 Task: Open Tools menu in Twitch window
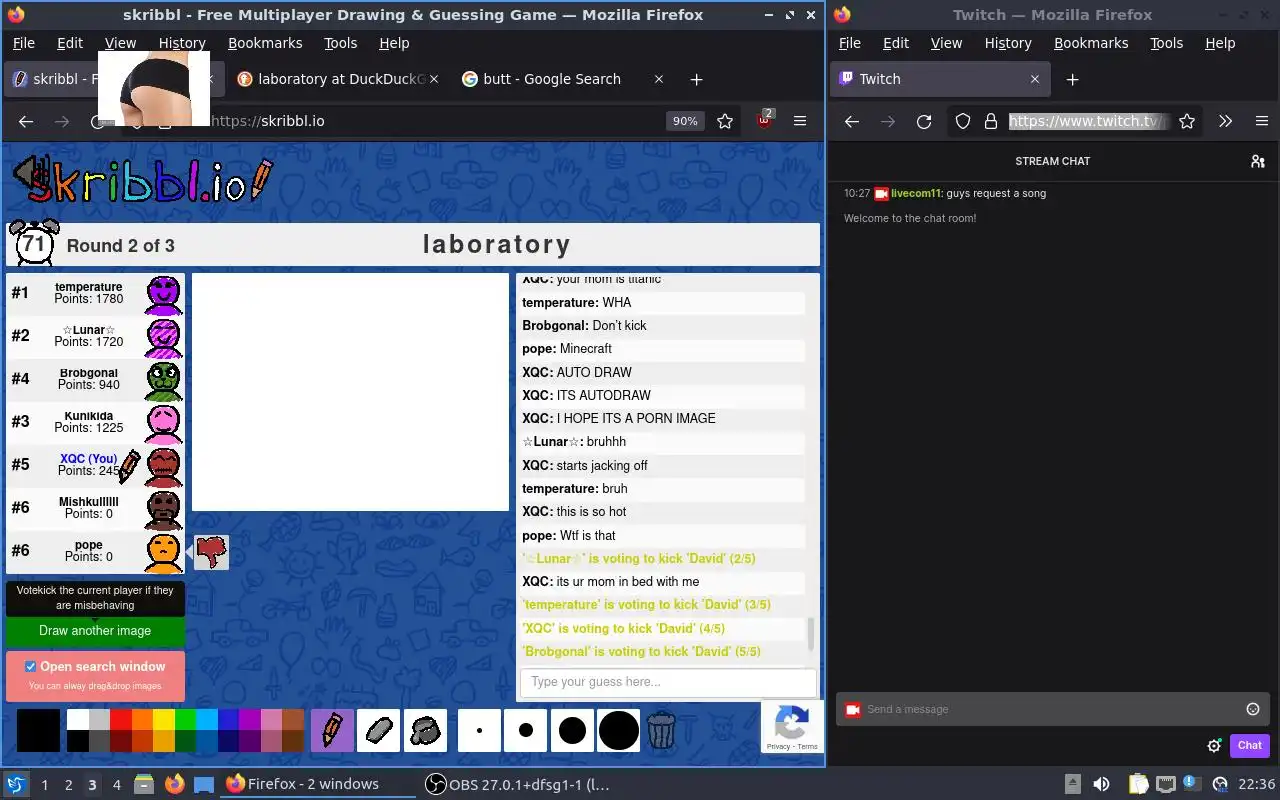click(x=1166, y=43)
